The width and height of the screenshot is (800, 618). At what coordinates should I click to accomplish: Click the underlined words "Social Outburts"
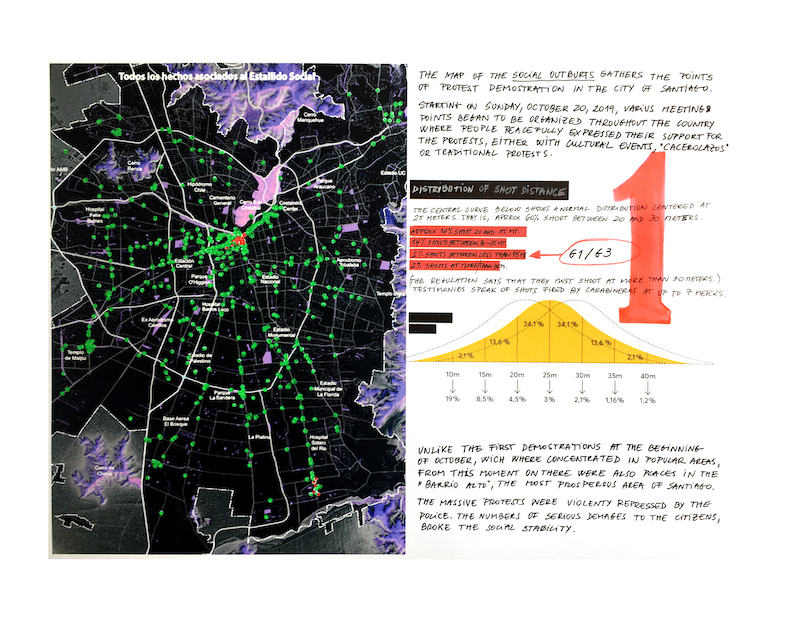[x=553, y=76]
